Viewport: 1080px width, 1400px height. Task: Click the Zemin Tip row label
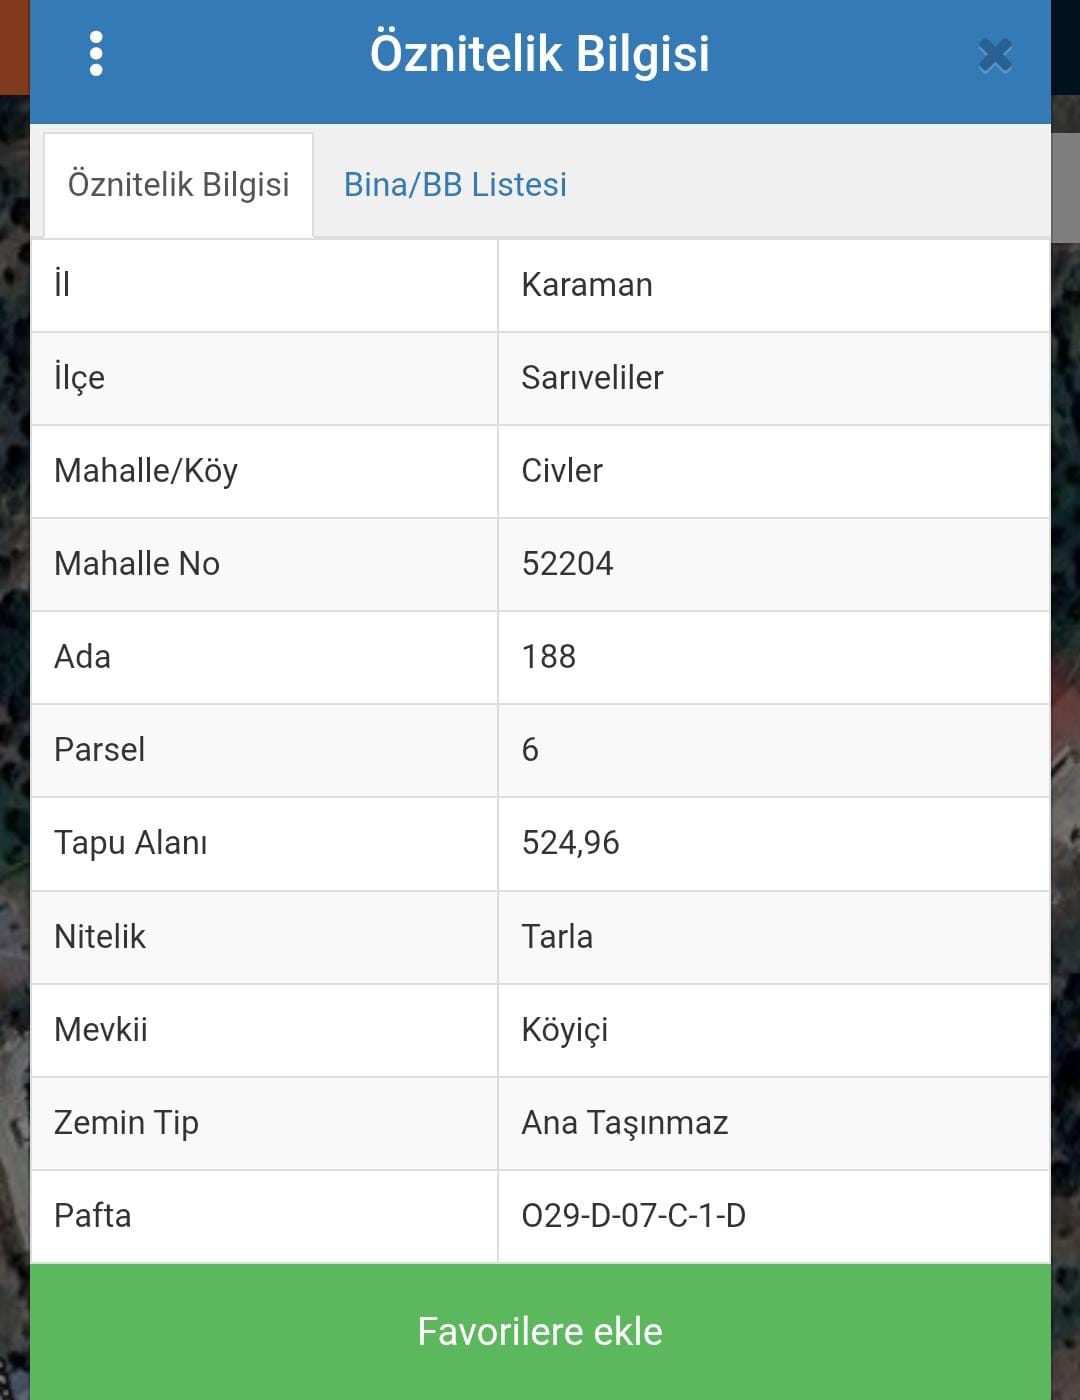[126, 1123]
